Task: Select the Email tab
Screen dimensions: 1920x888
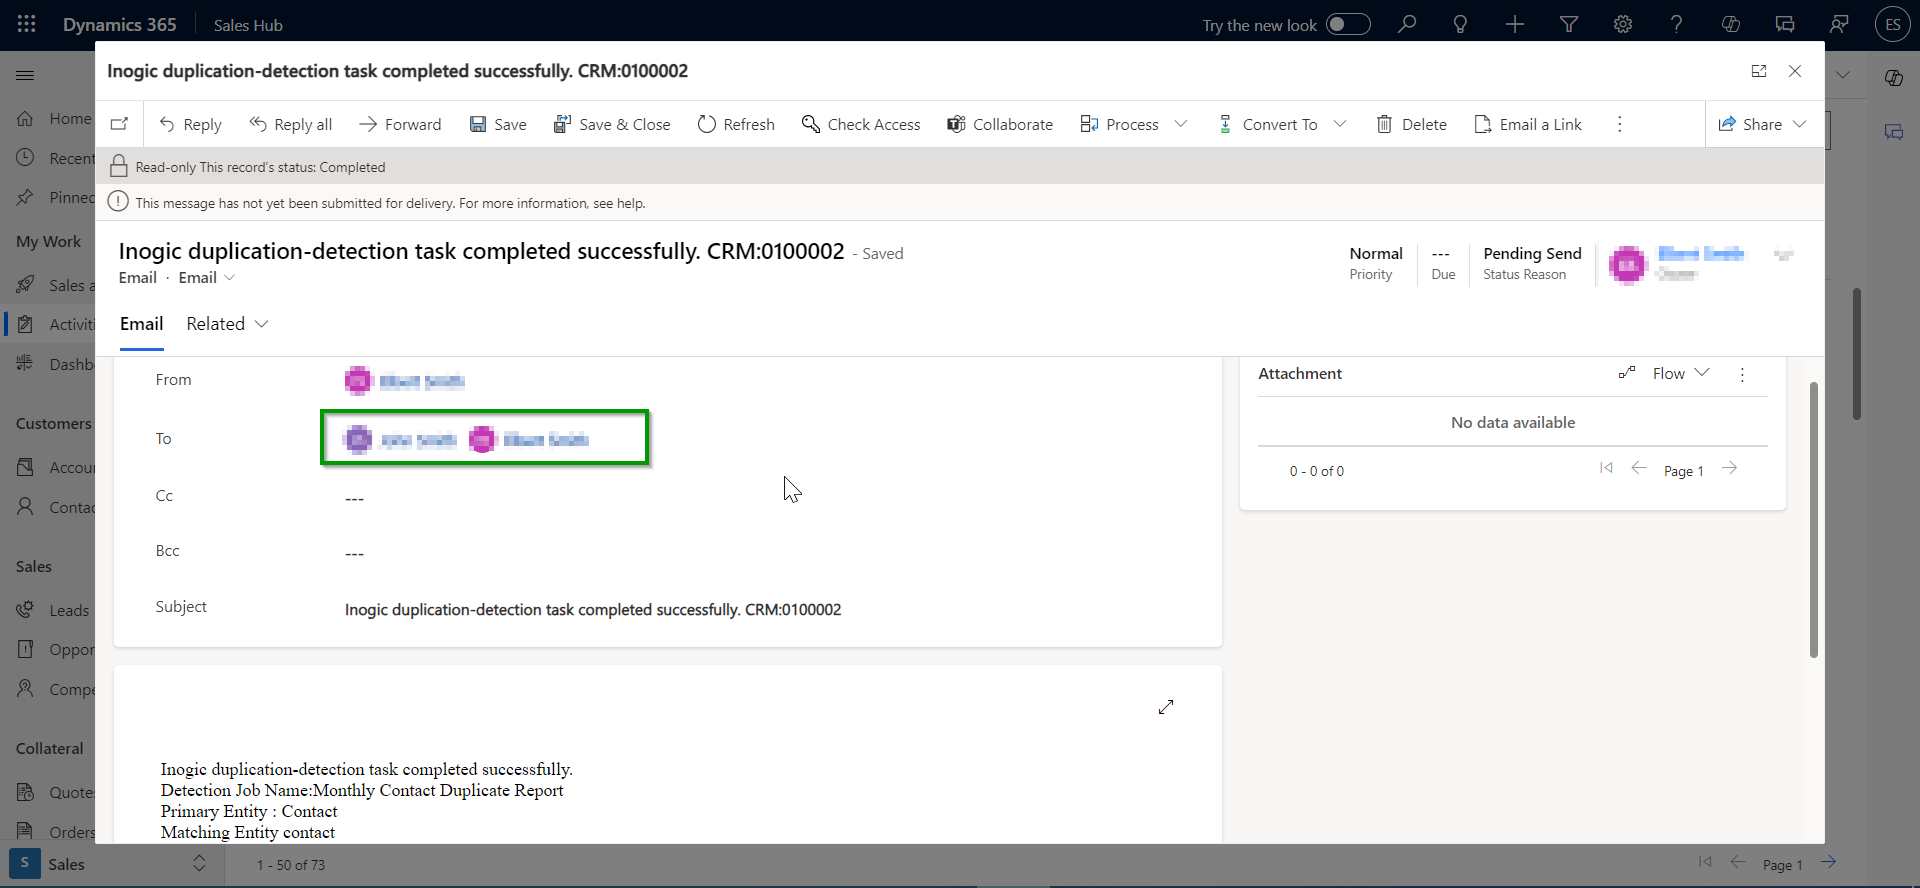Action: (142, 324)
